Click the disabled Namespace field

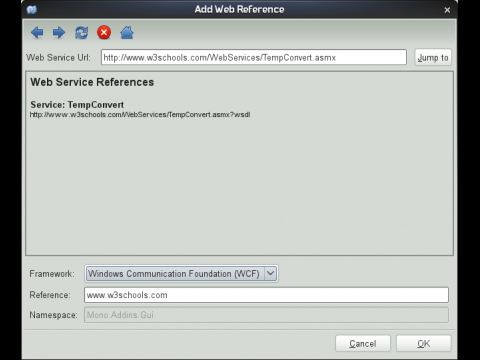266,315
